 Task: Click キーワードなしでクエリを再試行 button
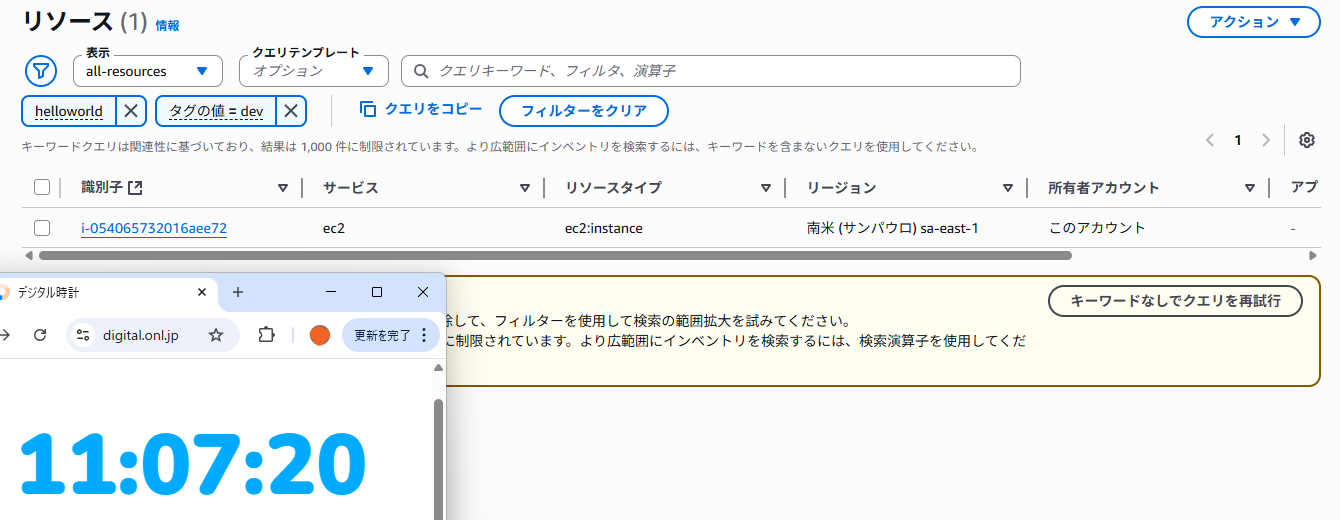click(1175, 300)
